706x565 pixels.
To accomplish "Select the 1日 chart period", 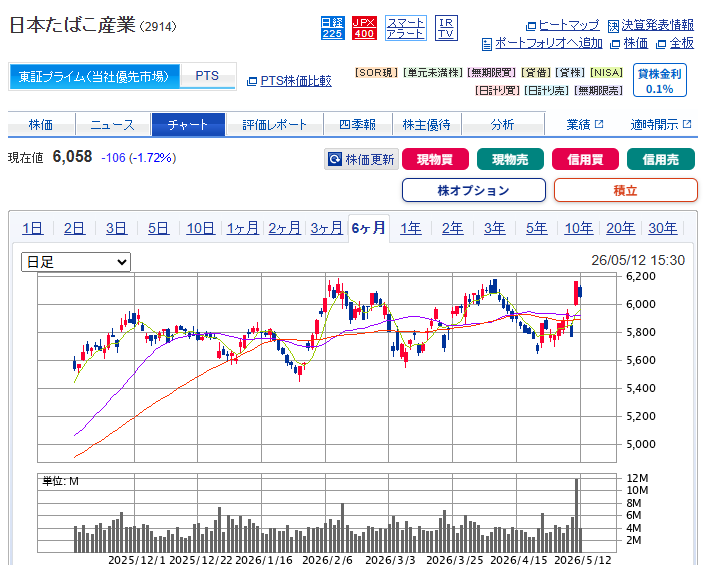I will click(33, 228).
